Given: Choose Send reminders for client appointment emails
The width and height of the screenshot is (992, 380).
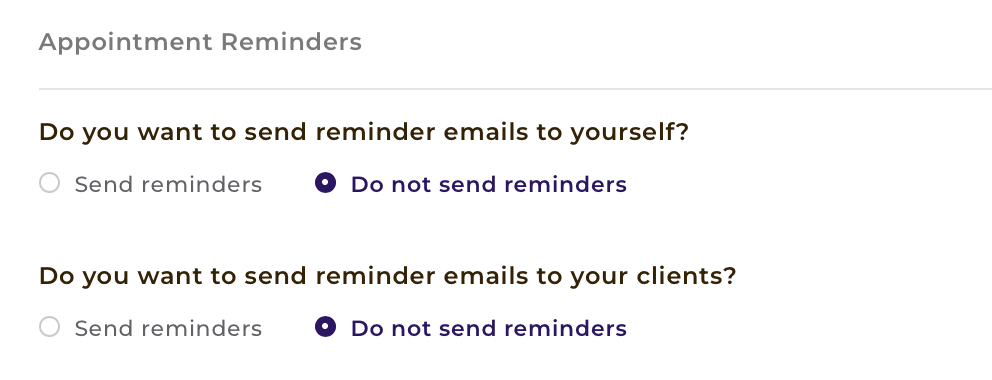Looking at the screenshot, I should pos(49,328).
